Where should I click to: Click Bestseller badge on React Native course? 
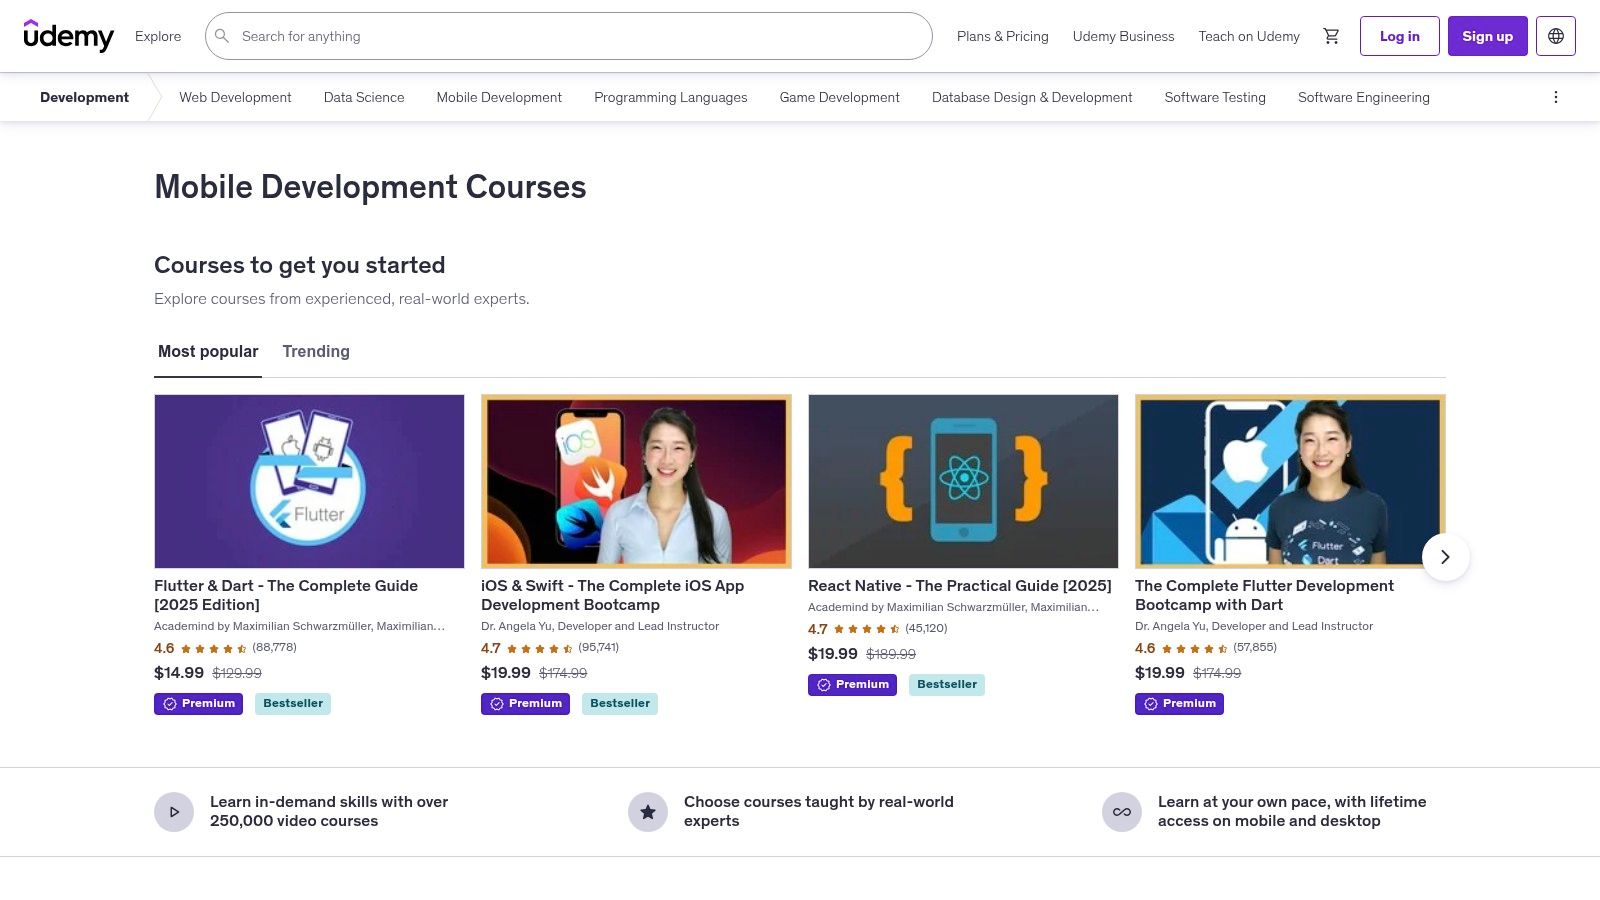947,685
